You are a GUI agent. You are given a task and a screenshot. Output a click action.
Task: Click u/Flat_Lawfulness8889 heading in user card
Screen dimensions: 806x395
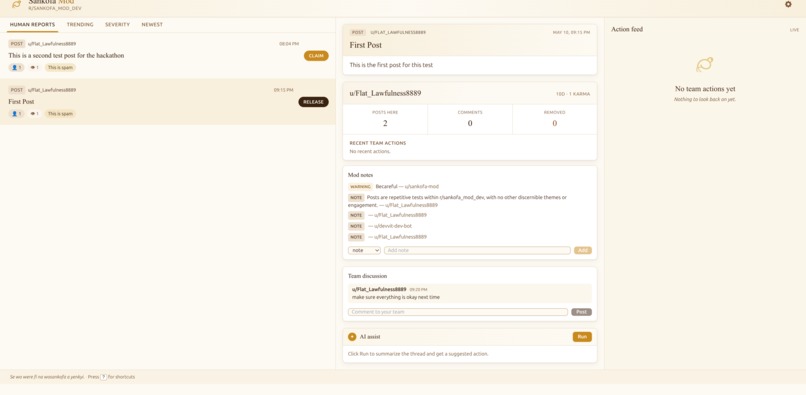point(386,94)
